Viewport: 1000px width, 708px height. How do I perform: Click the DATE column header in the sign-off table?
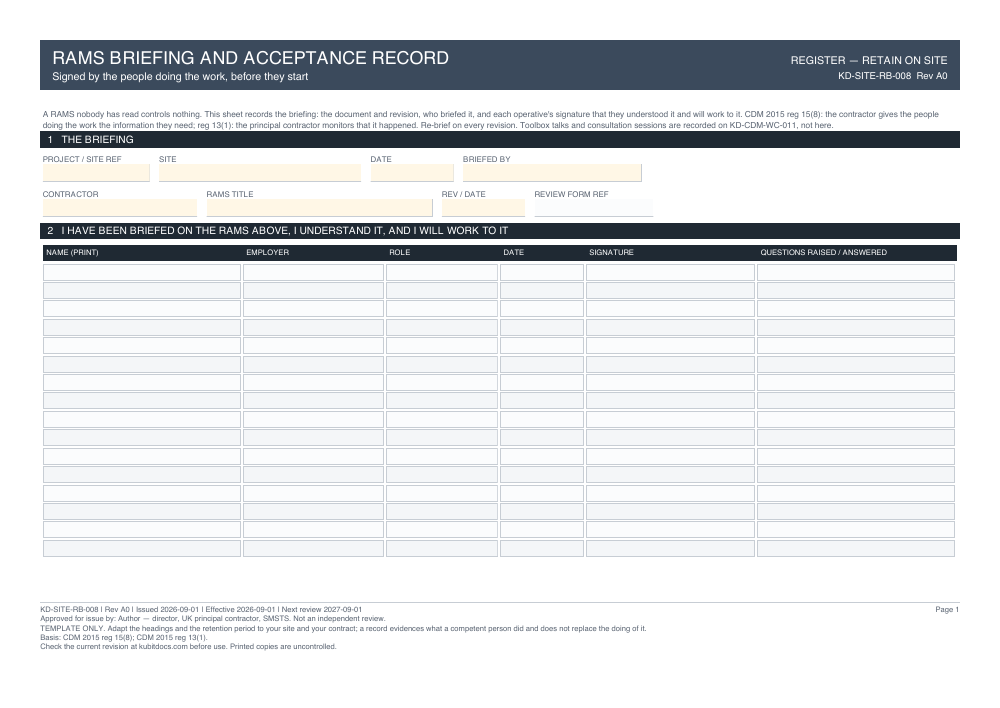click(x=513, y=253)
